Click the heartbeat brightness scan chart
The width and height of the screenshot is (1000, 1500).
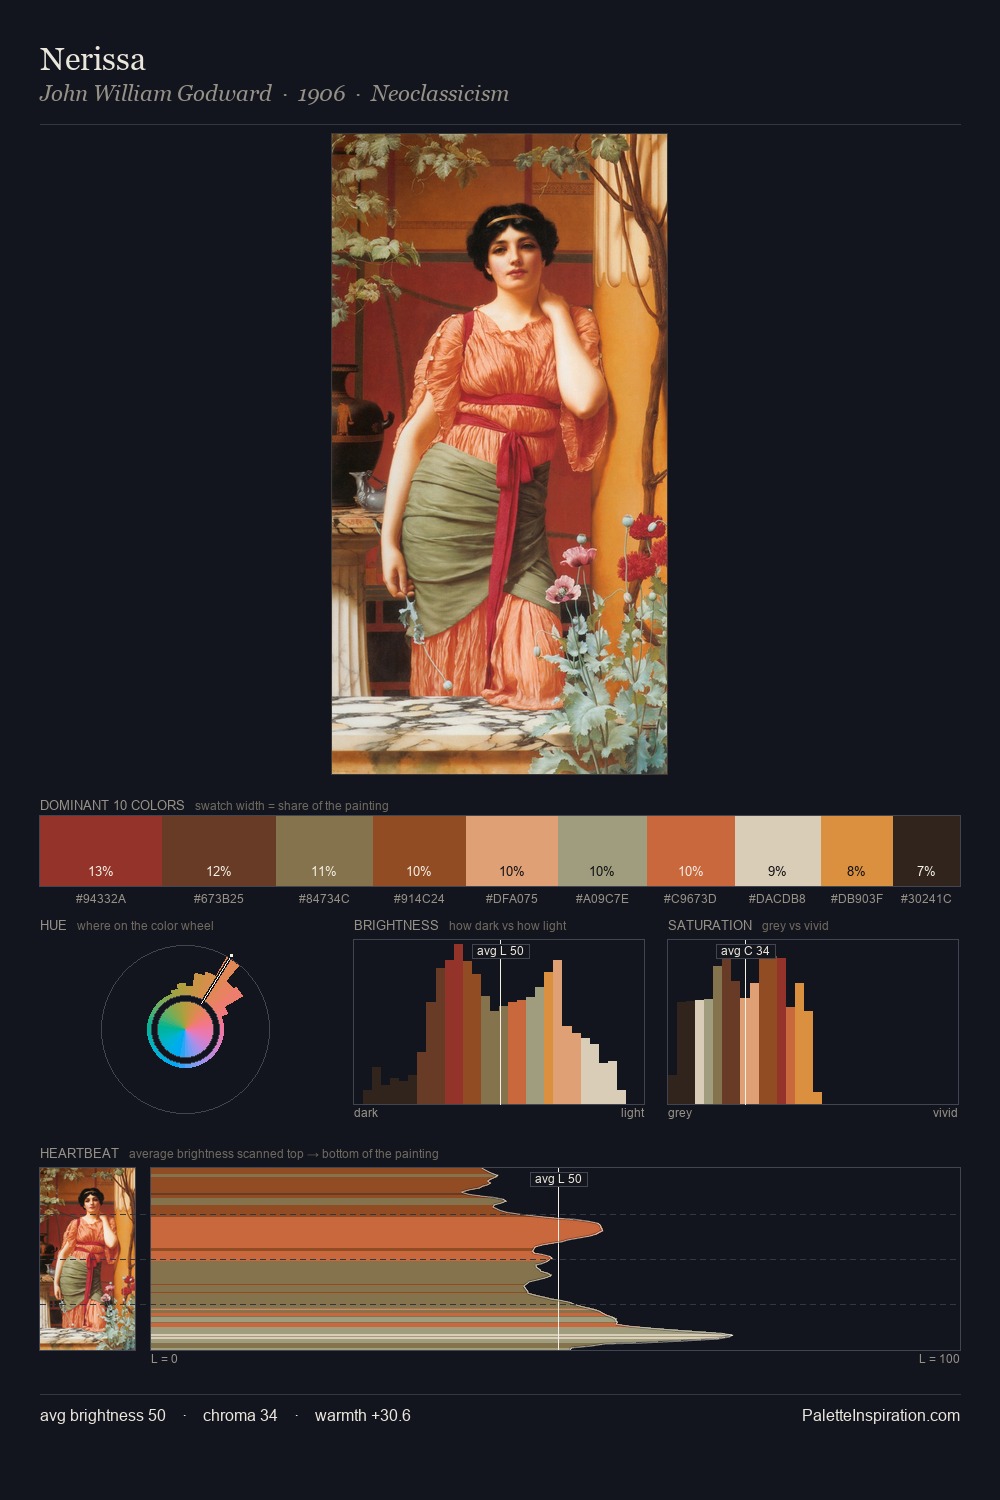555,1259
